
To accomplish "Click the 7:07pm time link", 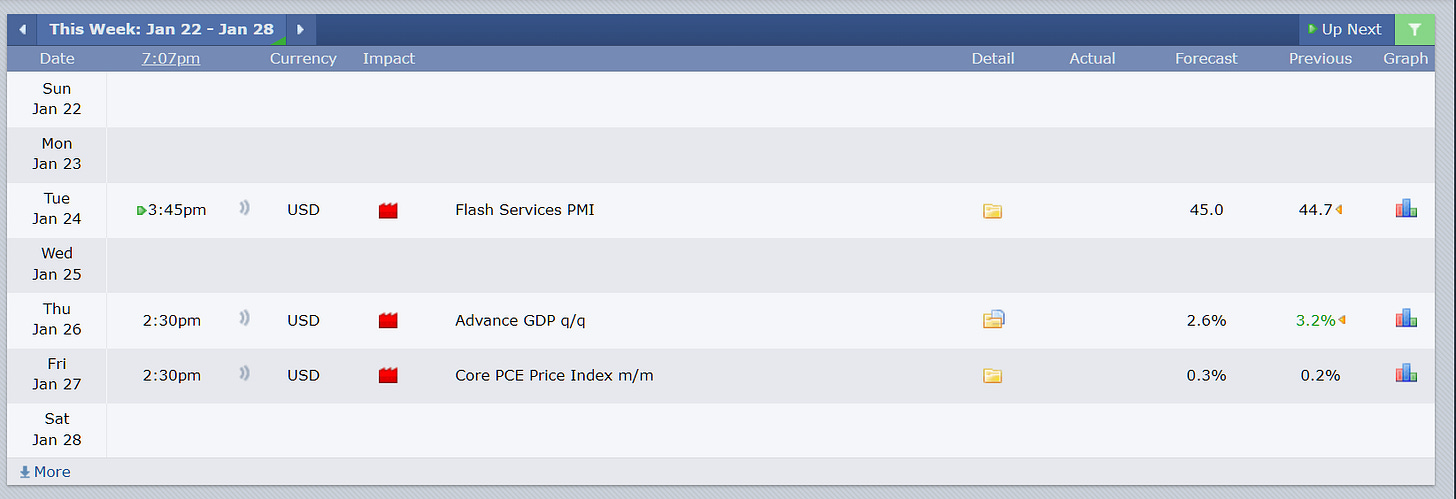I will (x=171, y=59).
